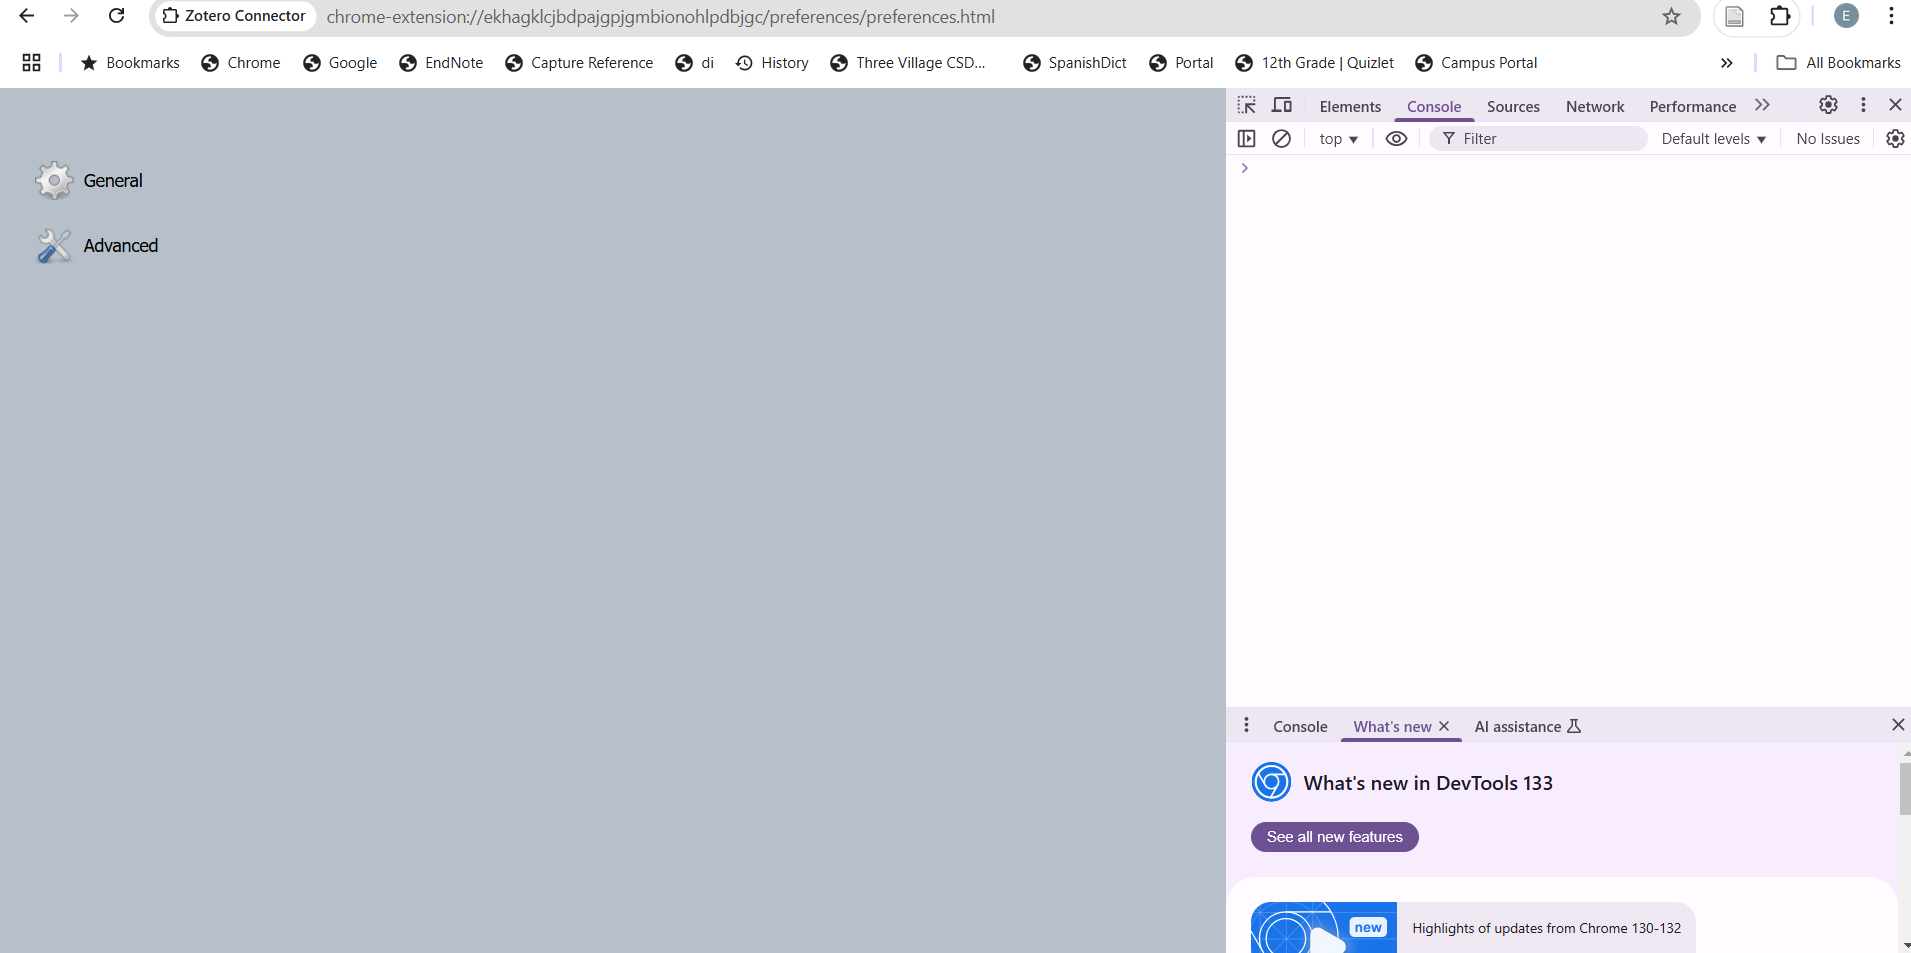
Task: Select the AI assistance drawer tab
Action: point(1527,727)
